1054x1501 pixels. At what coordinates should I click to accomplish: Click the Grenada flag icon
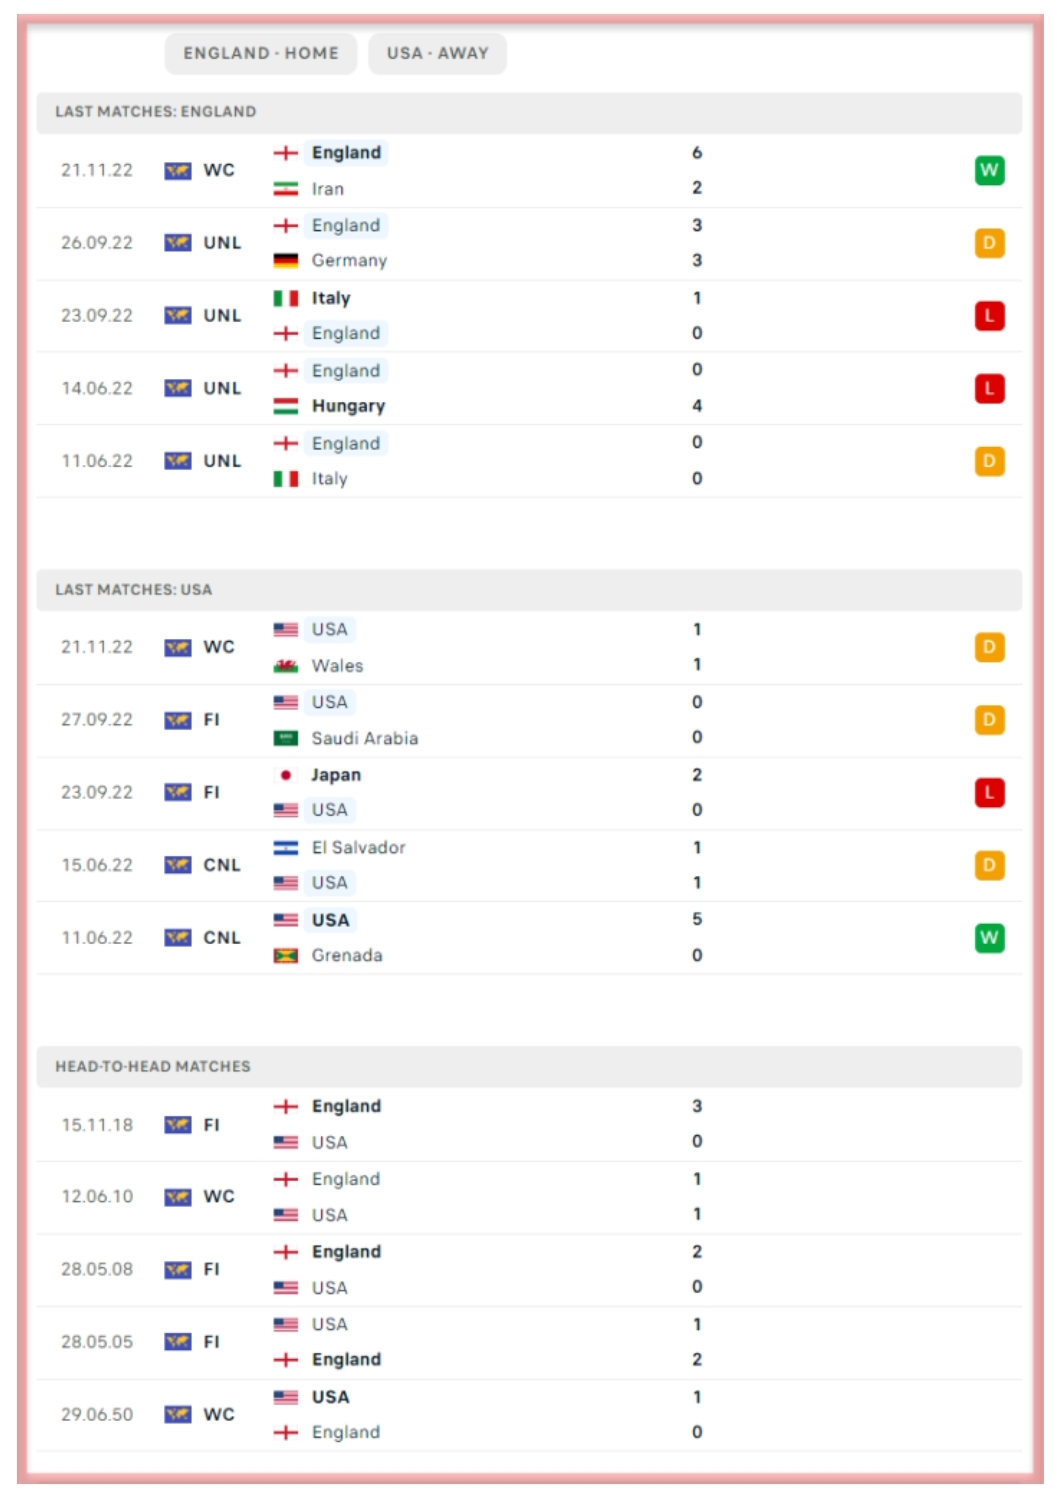click(286, 956)
